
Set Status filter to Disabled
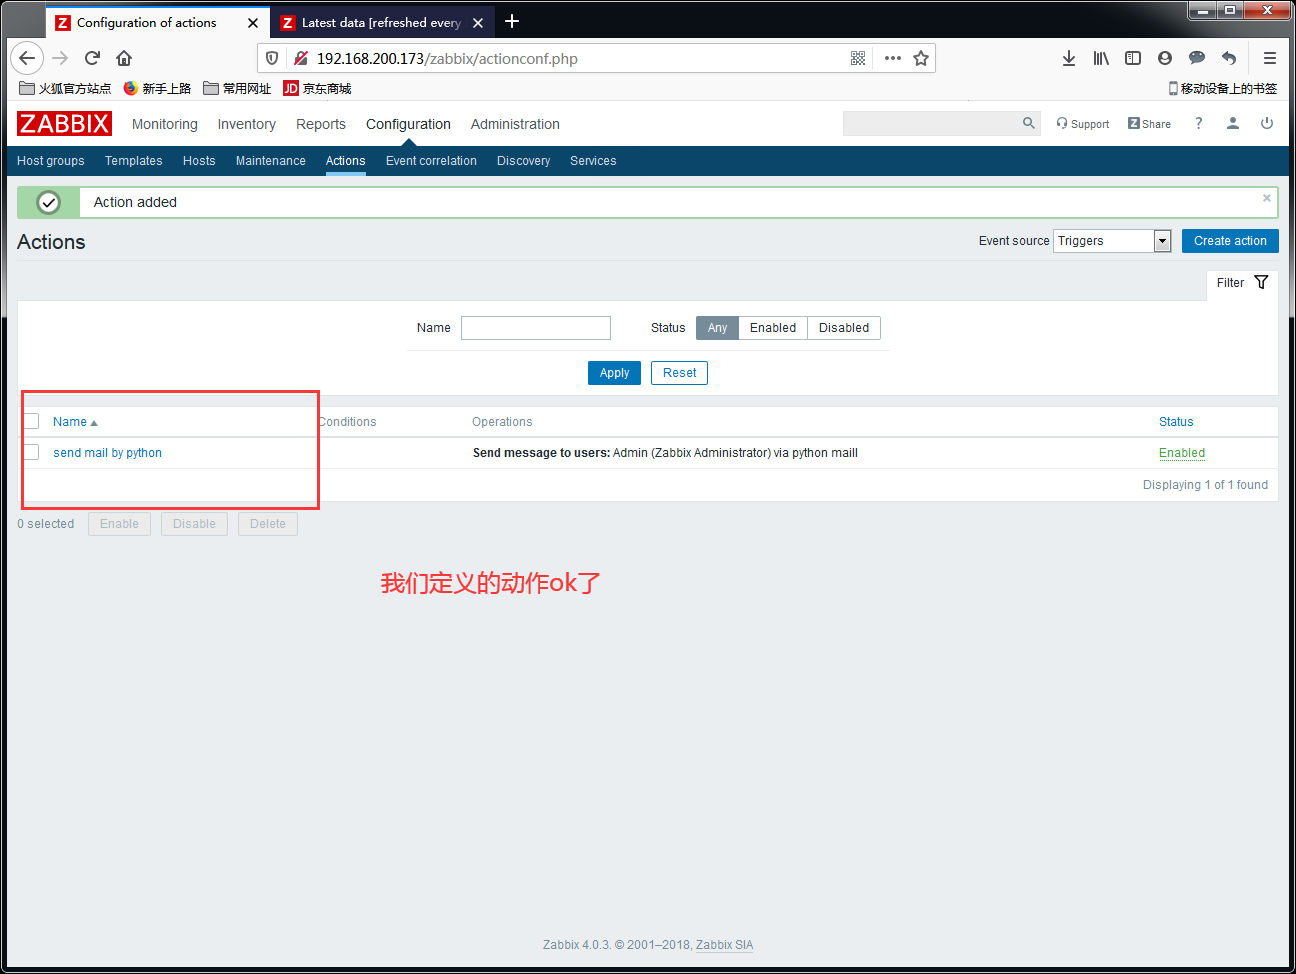click(844, 327)
